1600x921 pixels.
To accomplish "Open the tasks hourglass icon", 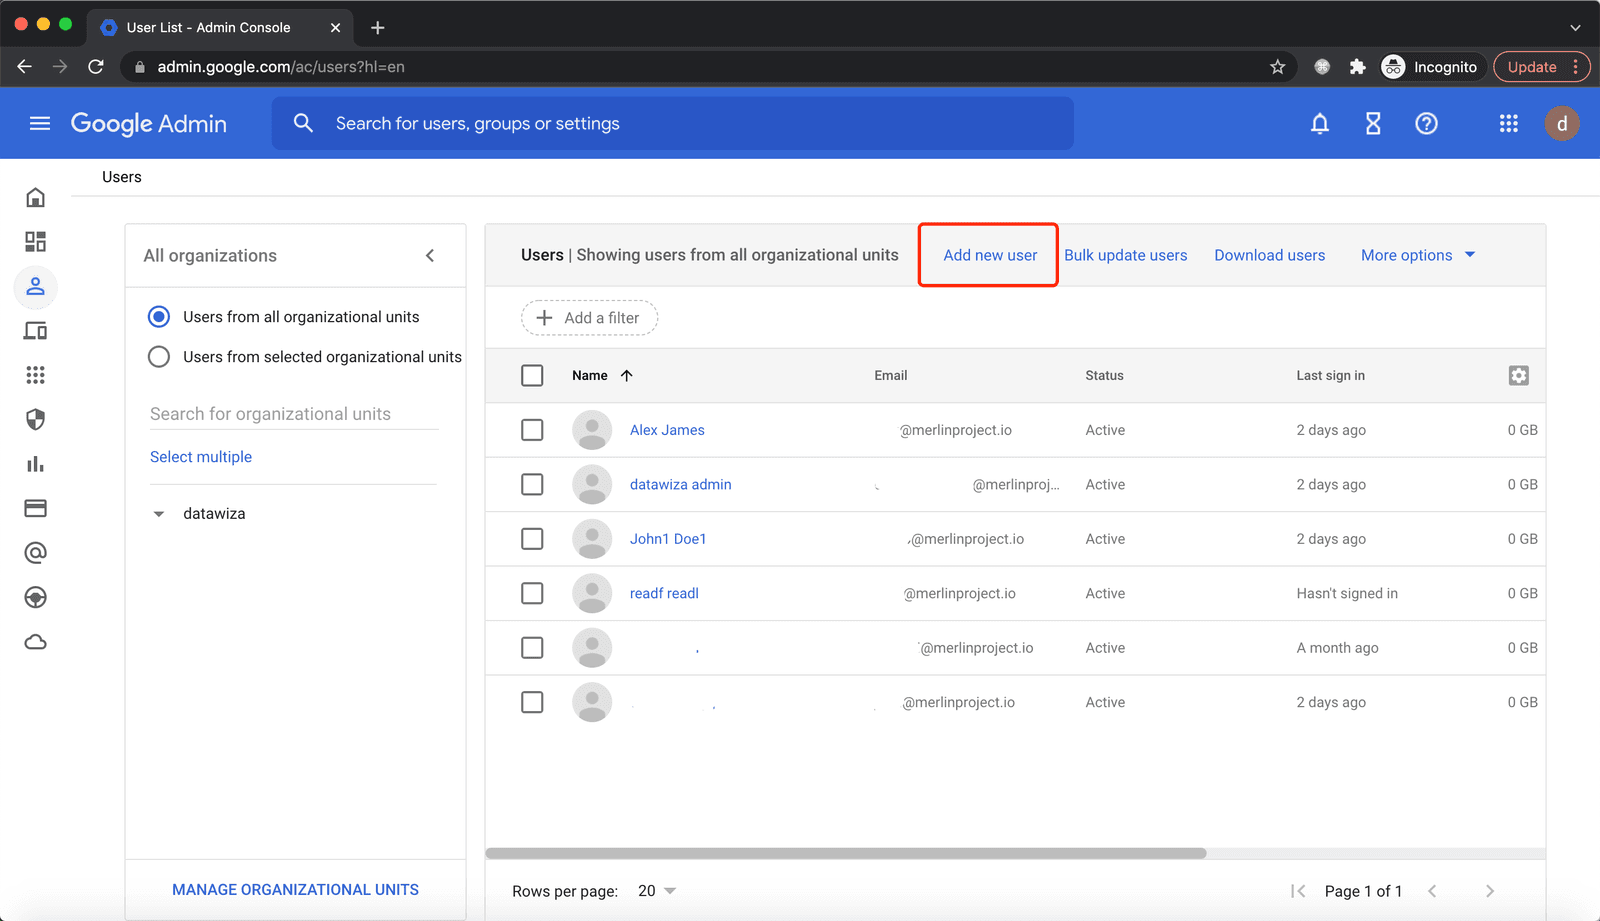I will tap(1373, 123).
